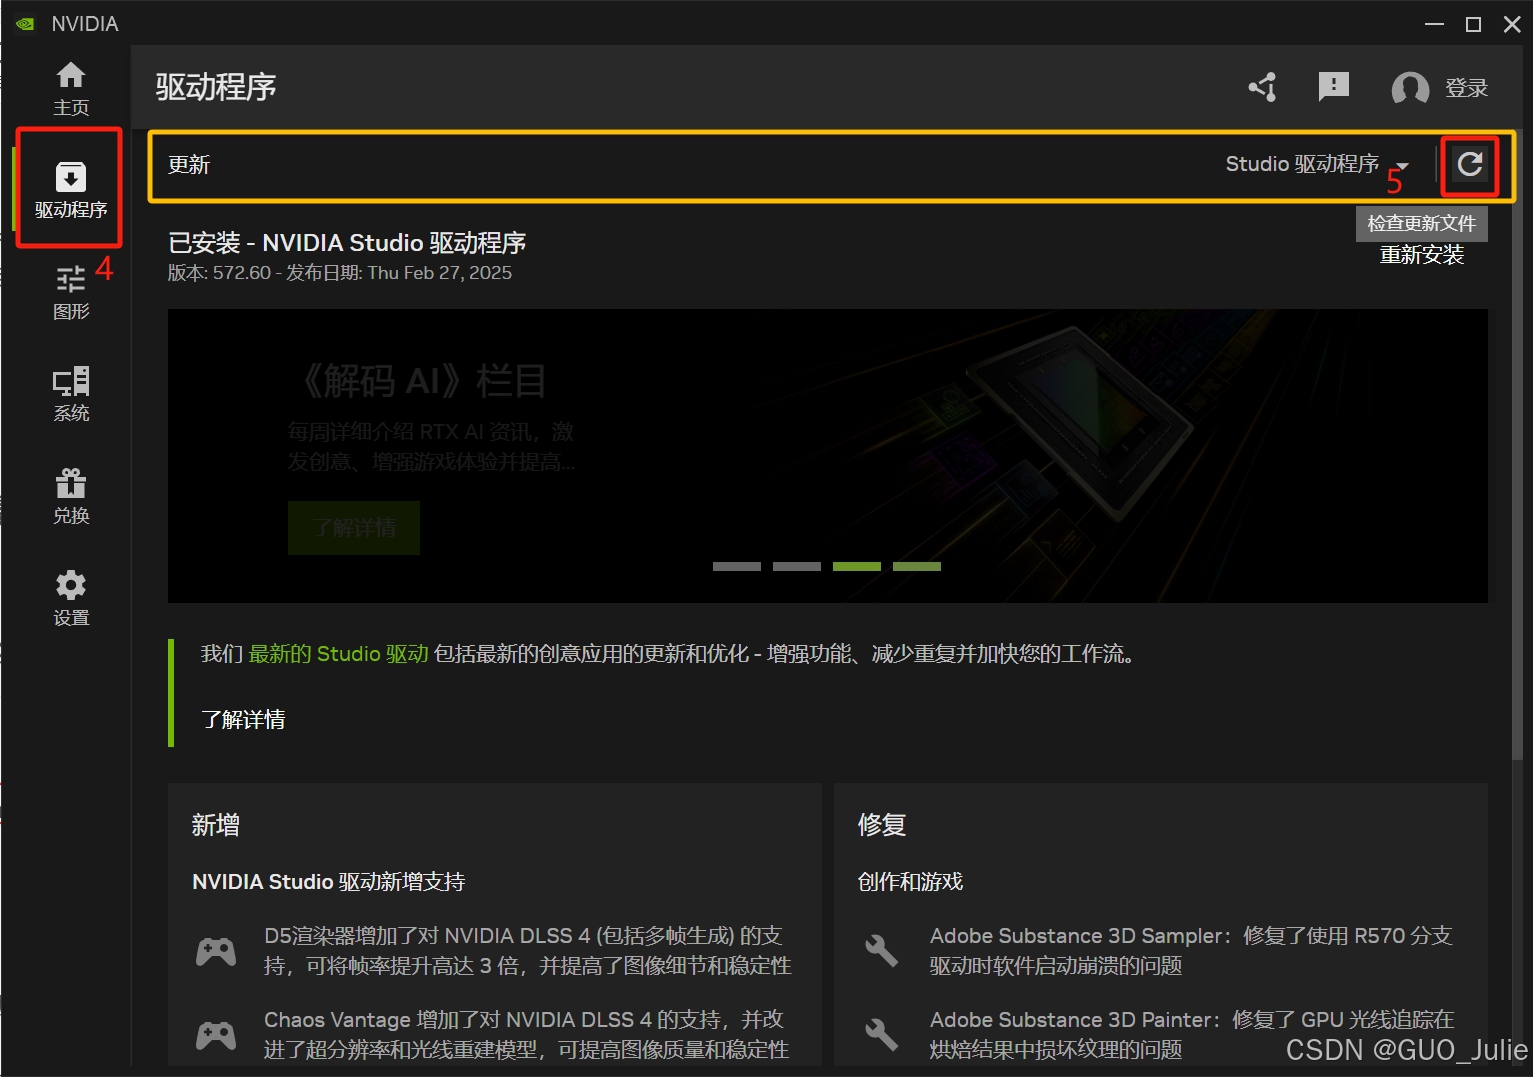Click the 版本: 572.60 release date text
This screenshot has height=1077, width=1533.
[x=340, y=273]
